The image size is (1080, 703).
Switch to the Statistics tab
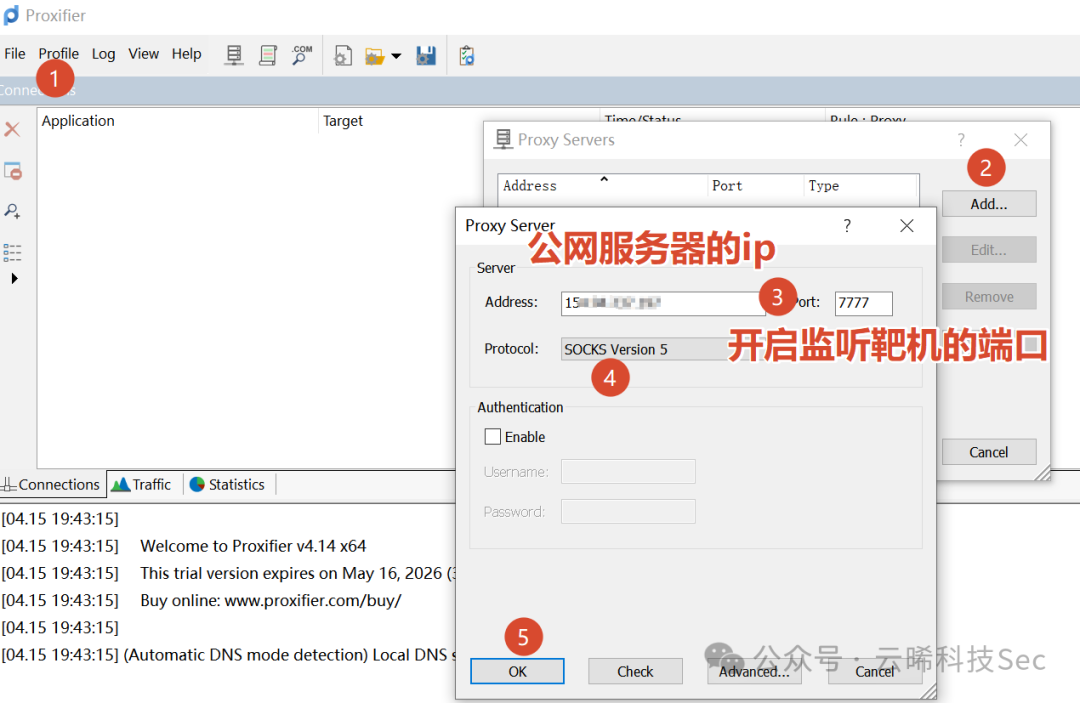[227, 485]
